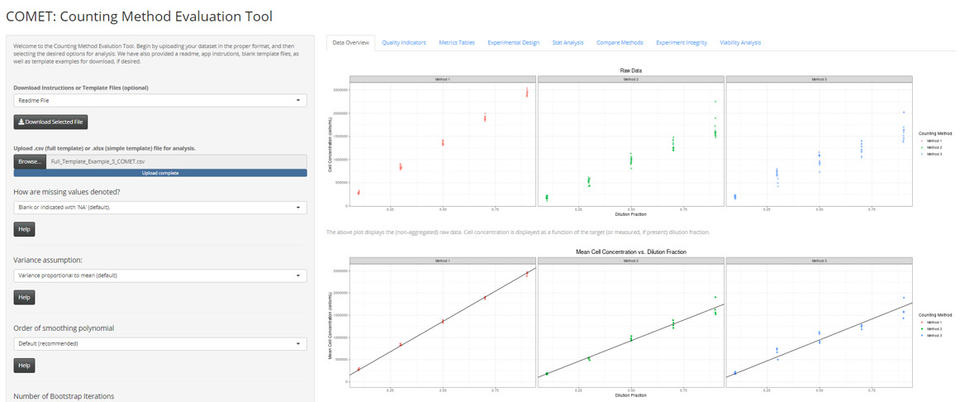Open the Viability Analysis tab
The image size is (960, 402).
(x=740, y=43)
